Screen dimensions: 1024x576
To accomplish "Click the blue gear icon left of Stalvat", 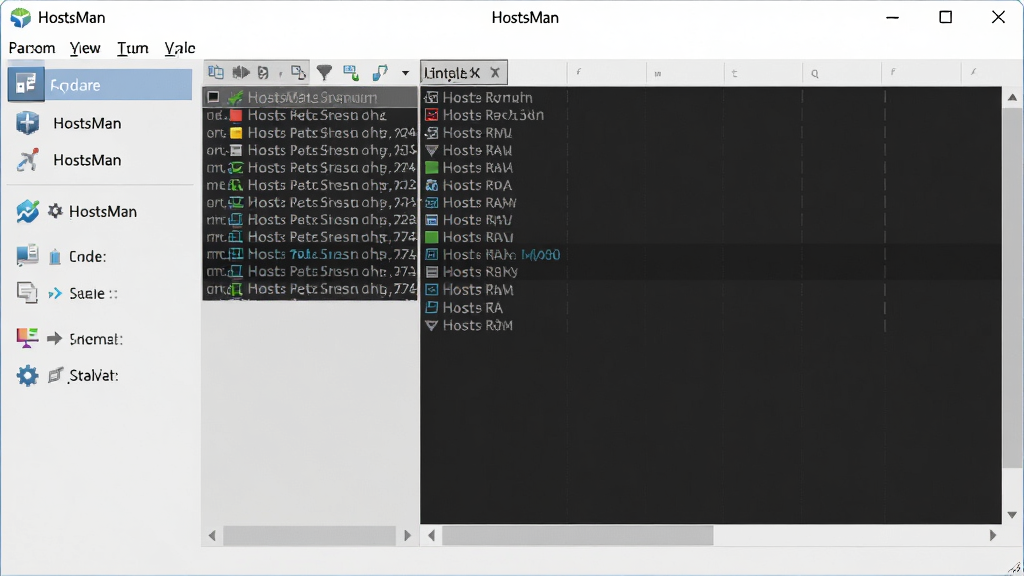I will tap(27, 376).
